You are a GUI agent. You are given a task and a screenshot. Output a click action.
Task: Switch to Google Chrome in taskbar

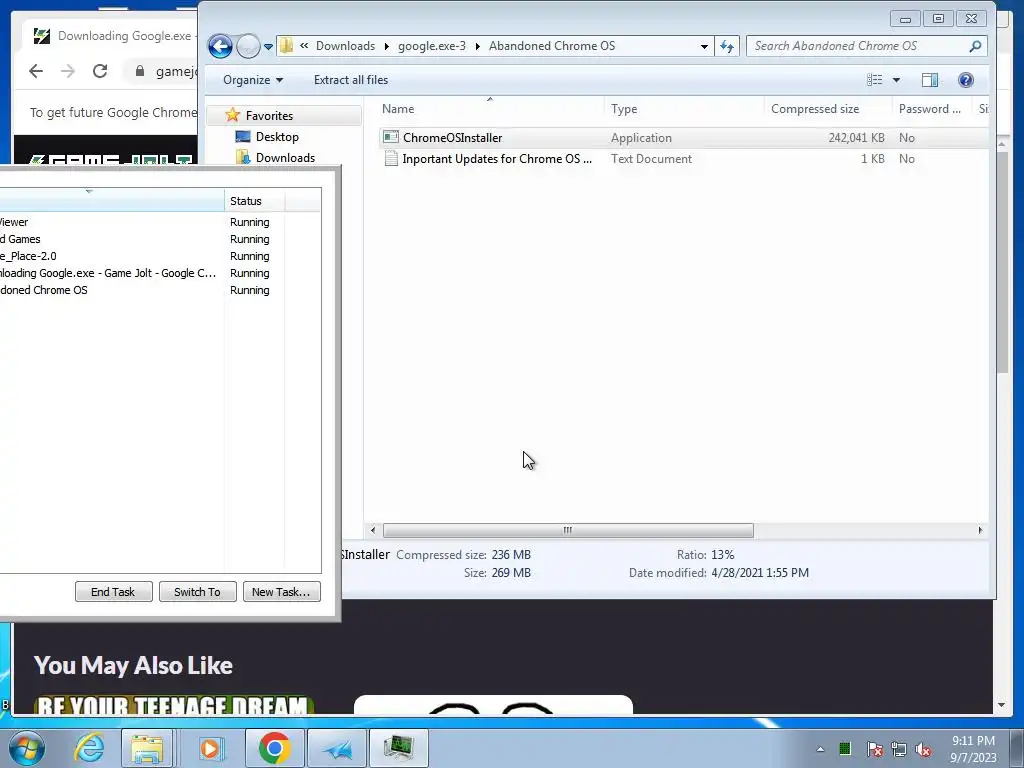click(x=275, y=748)
